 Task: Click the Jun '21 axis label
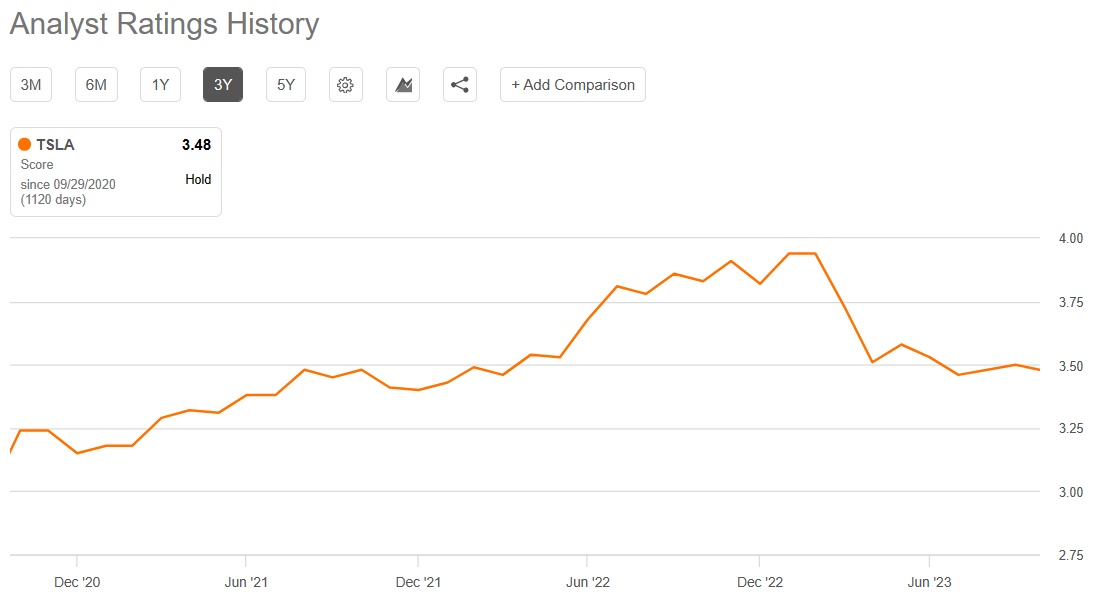click(x=246, y=582)
